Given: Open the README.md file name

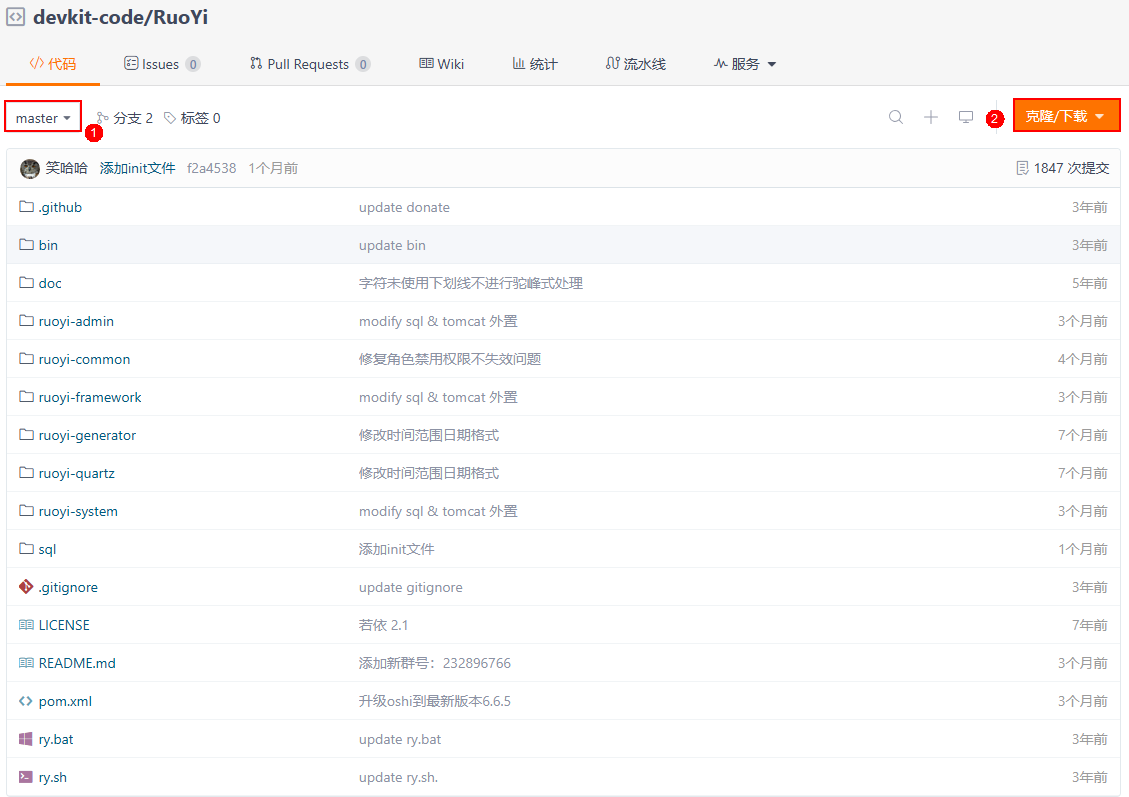Looking at the screenshot, I should (x=77, y=663).
